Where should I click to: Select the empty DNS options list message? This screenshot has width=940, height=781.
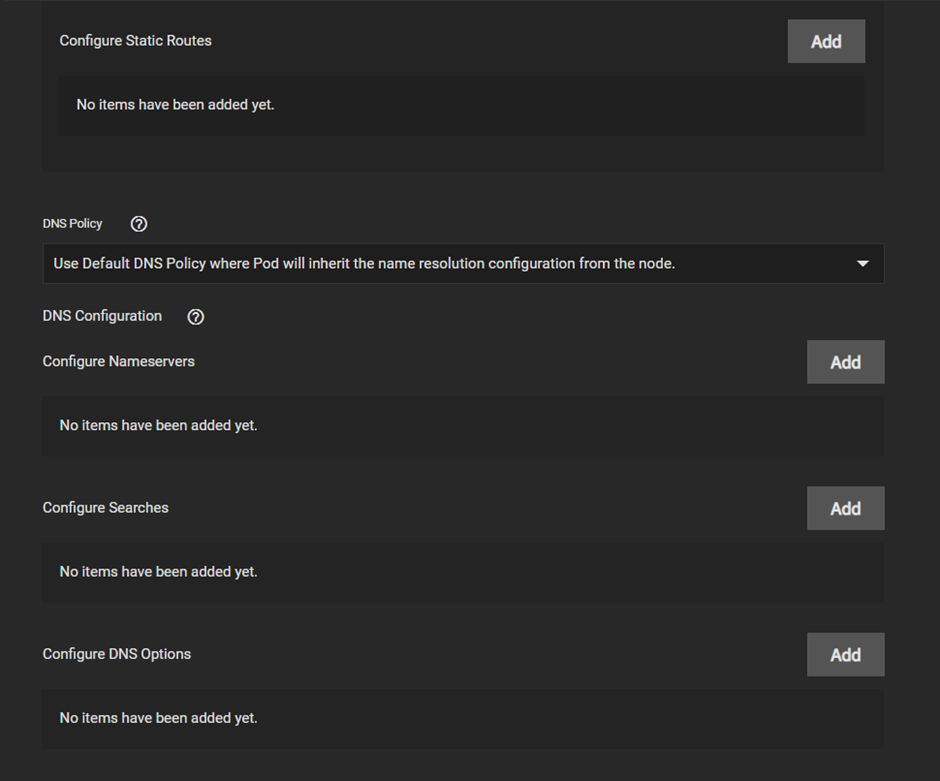pos(159,718)
